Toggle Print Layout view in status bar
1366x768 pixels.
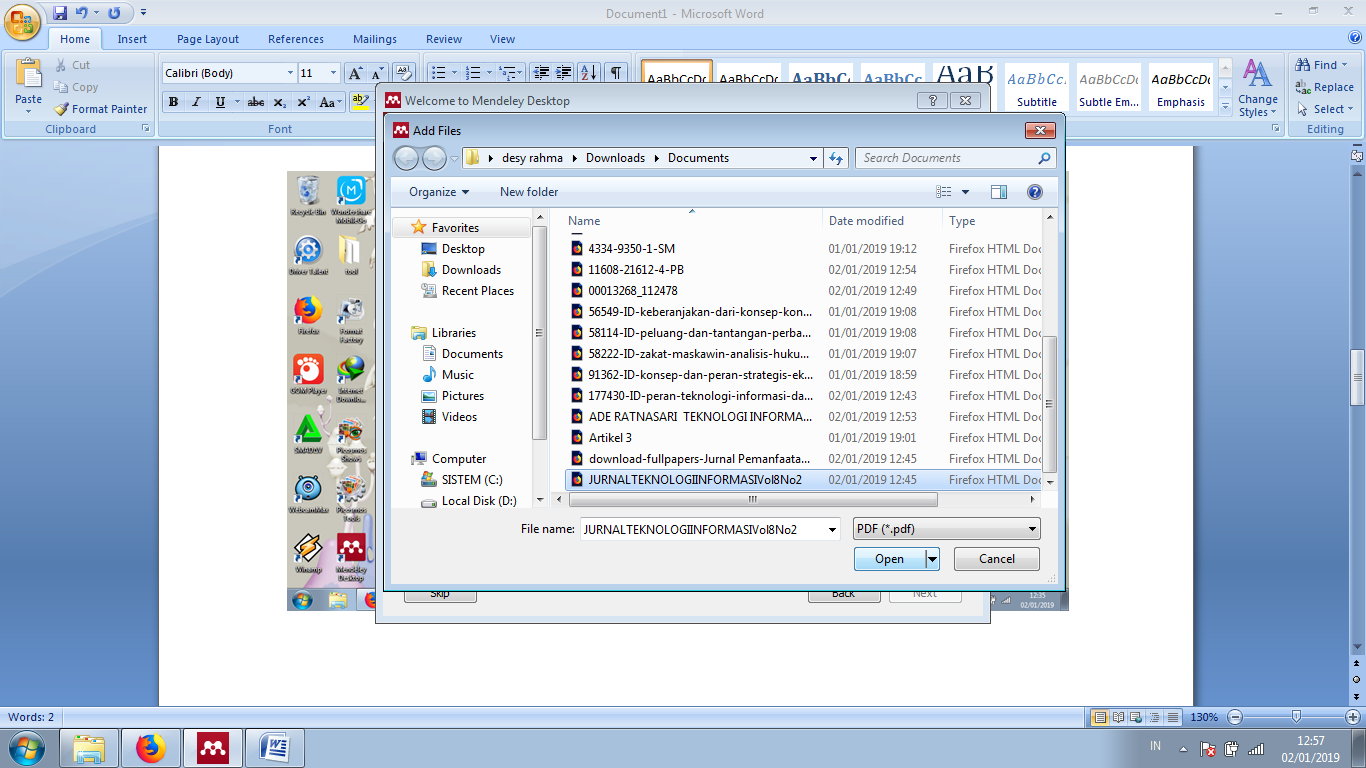(x=1100, y=717)
